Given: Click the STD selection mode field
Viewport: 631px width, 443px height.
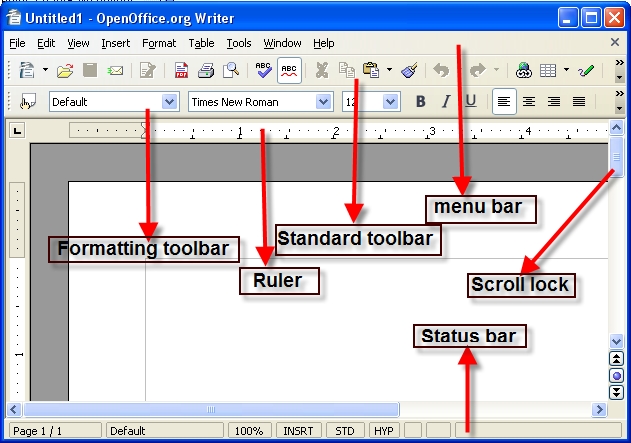Looking at the screenshot, I should coord(345,431).
